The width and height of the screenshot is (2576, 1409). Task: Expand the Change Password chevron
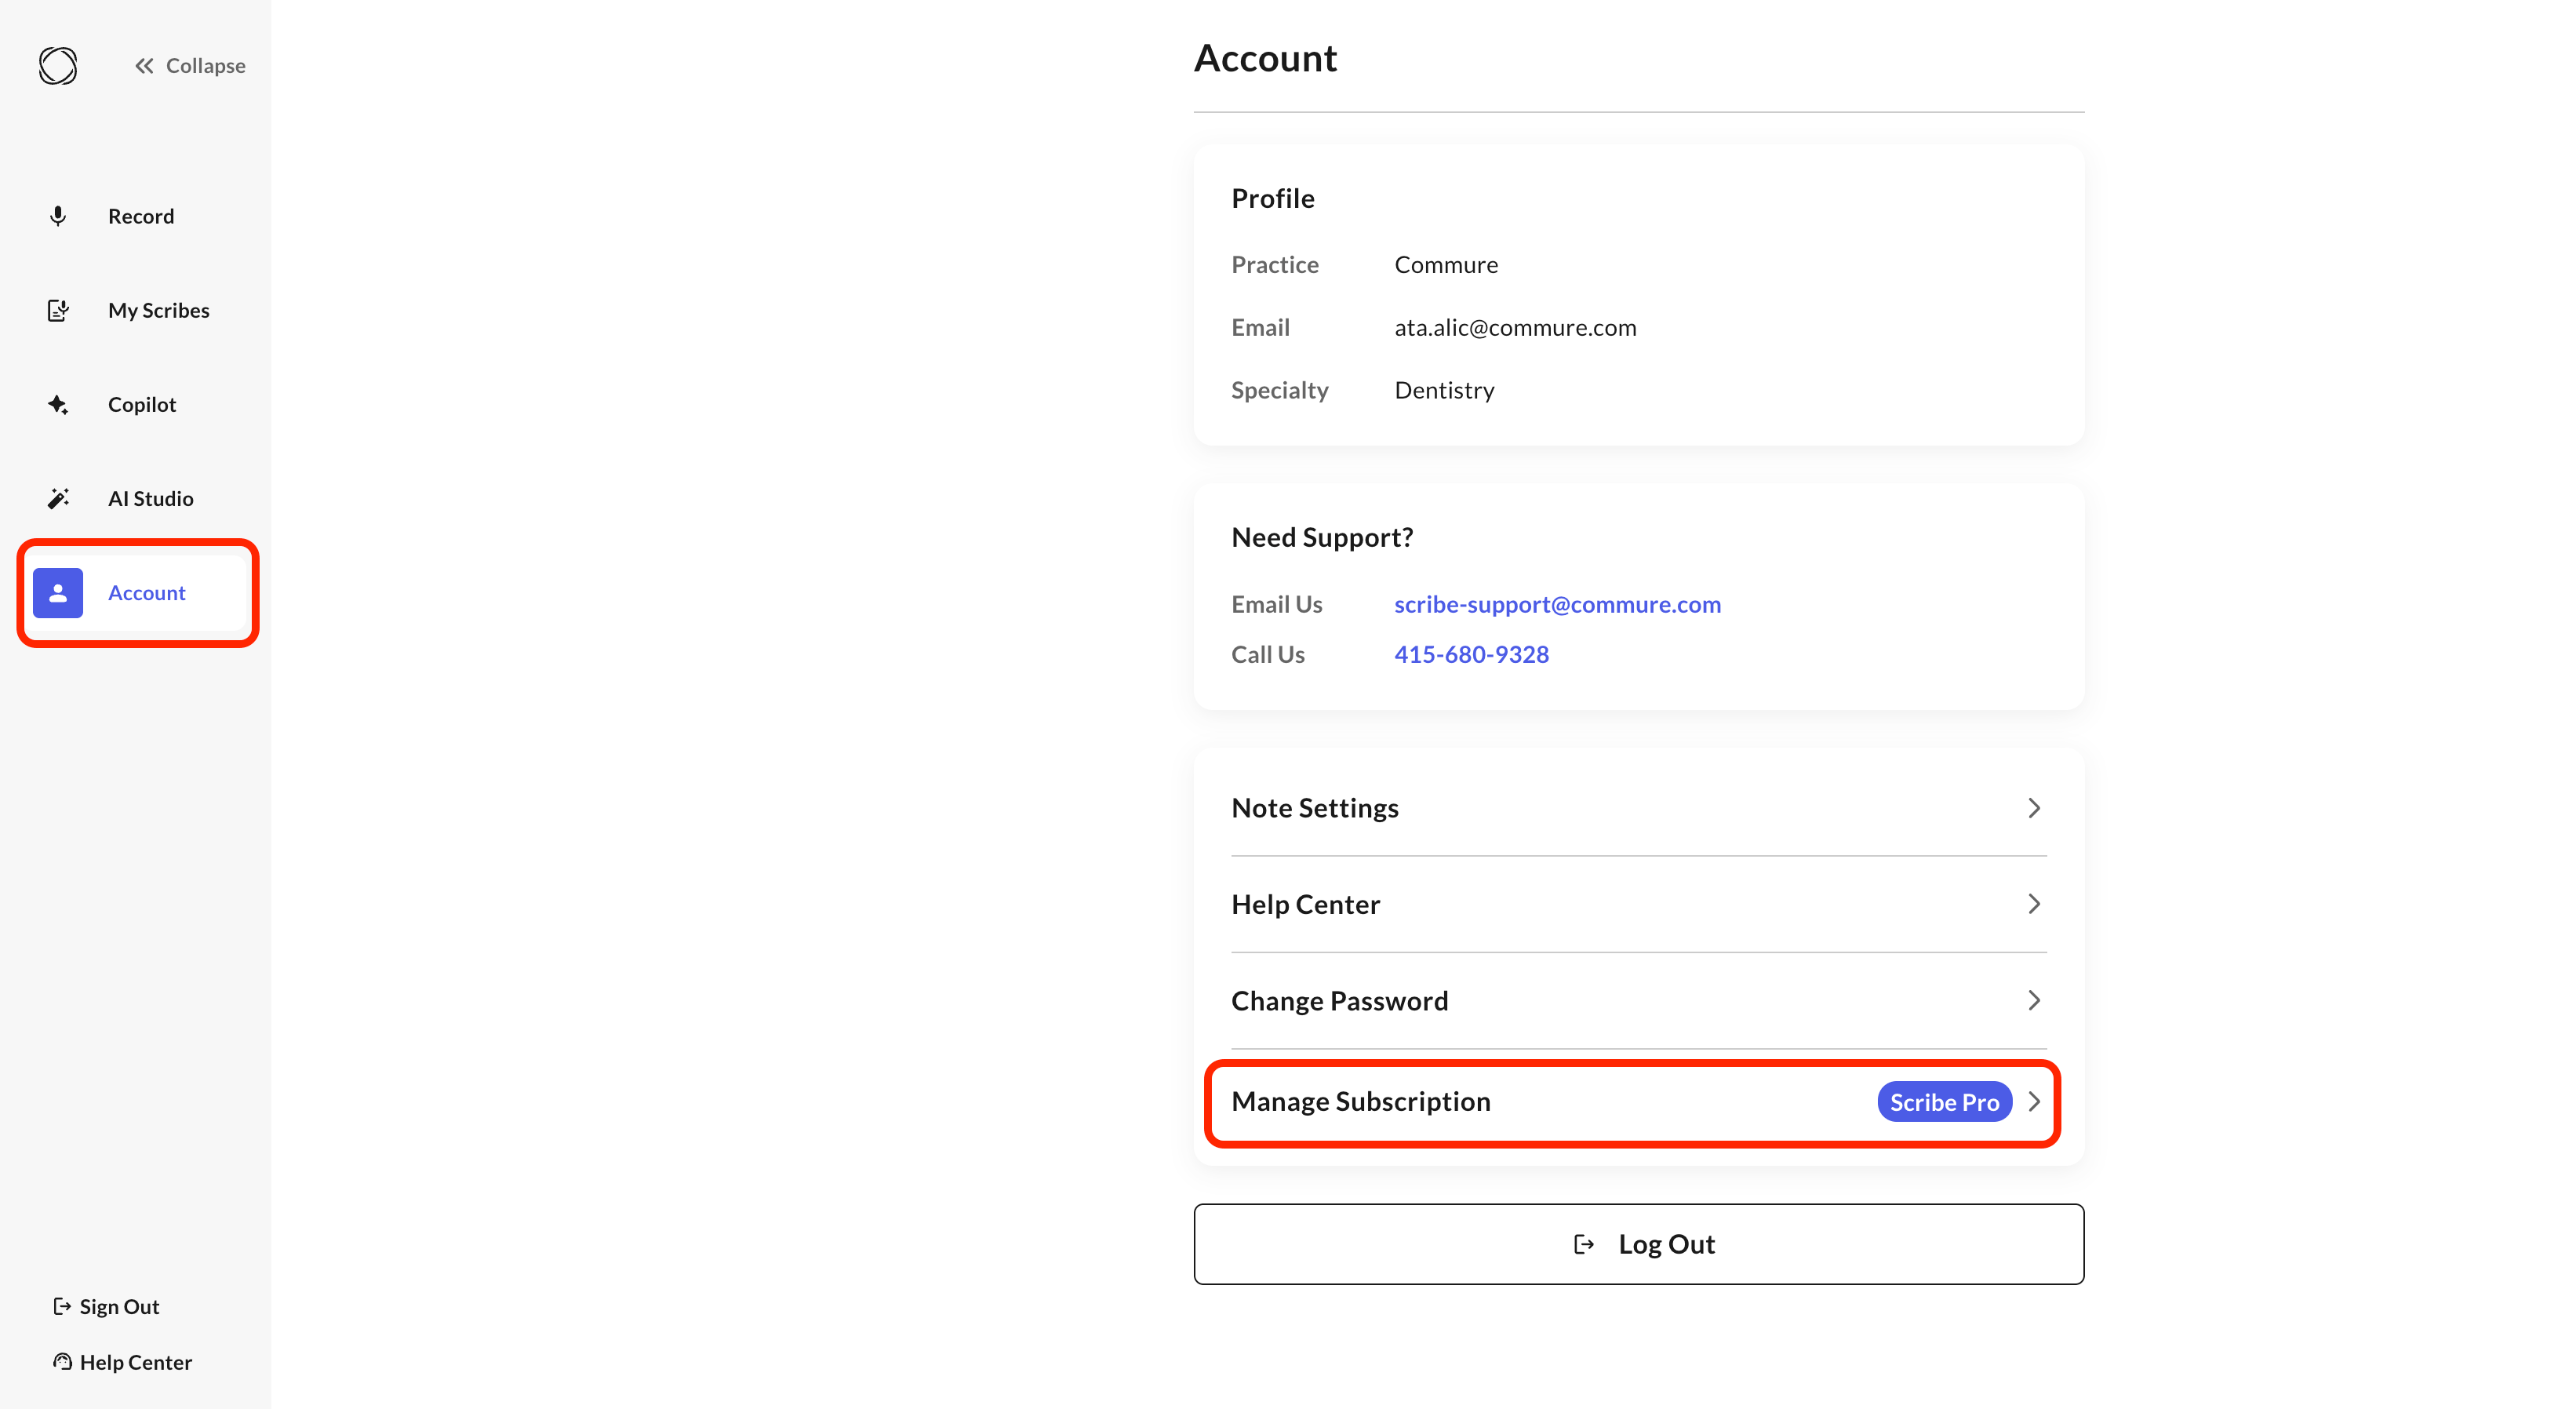pyautogui.click(x=2033, y=1001)
